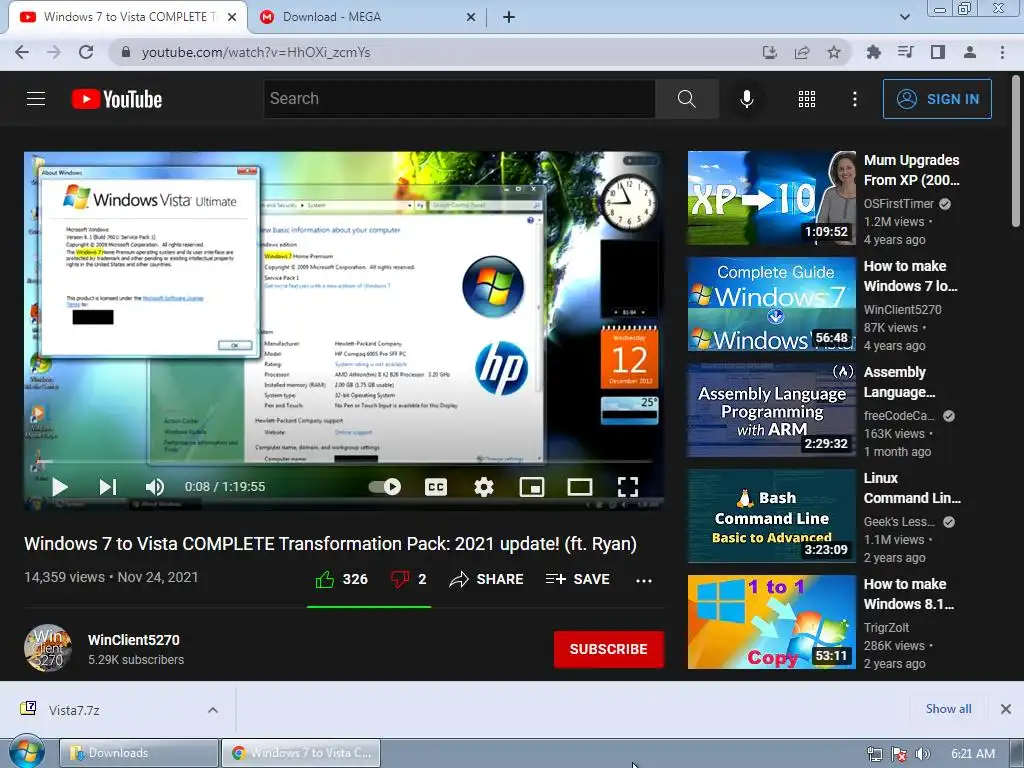1024x768 pixels.
Task: Open YouTube settings three-dot menu
Action: click(x=855, y=99)
